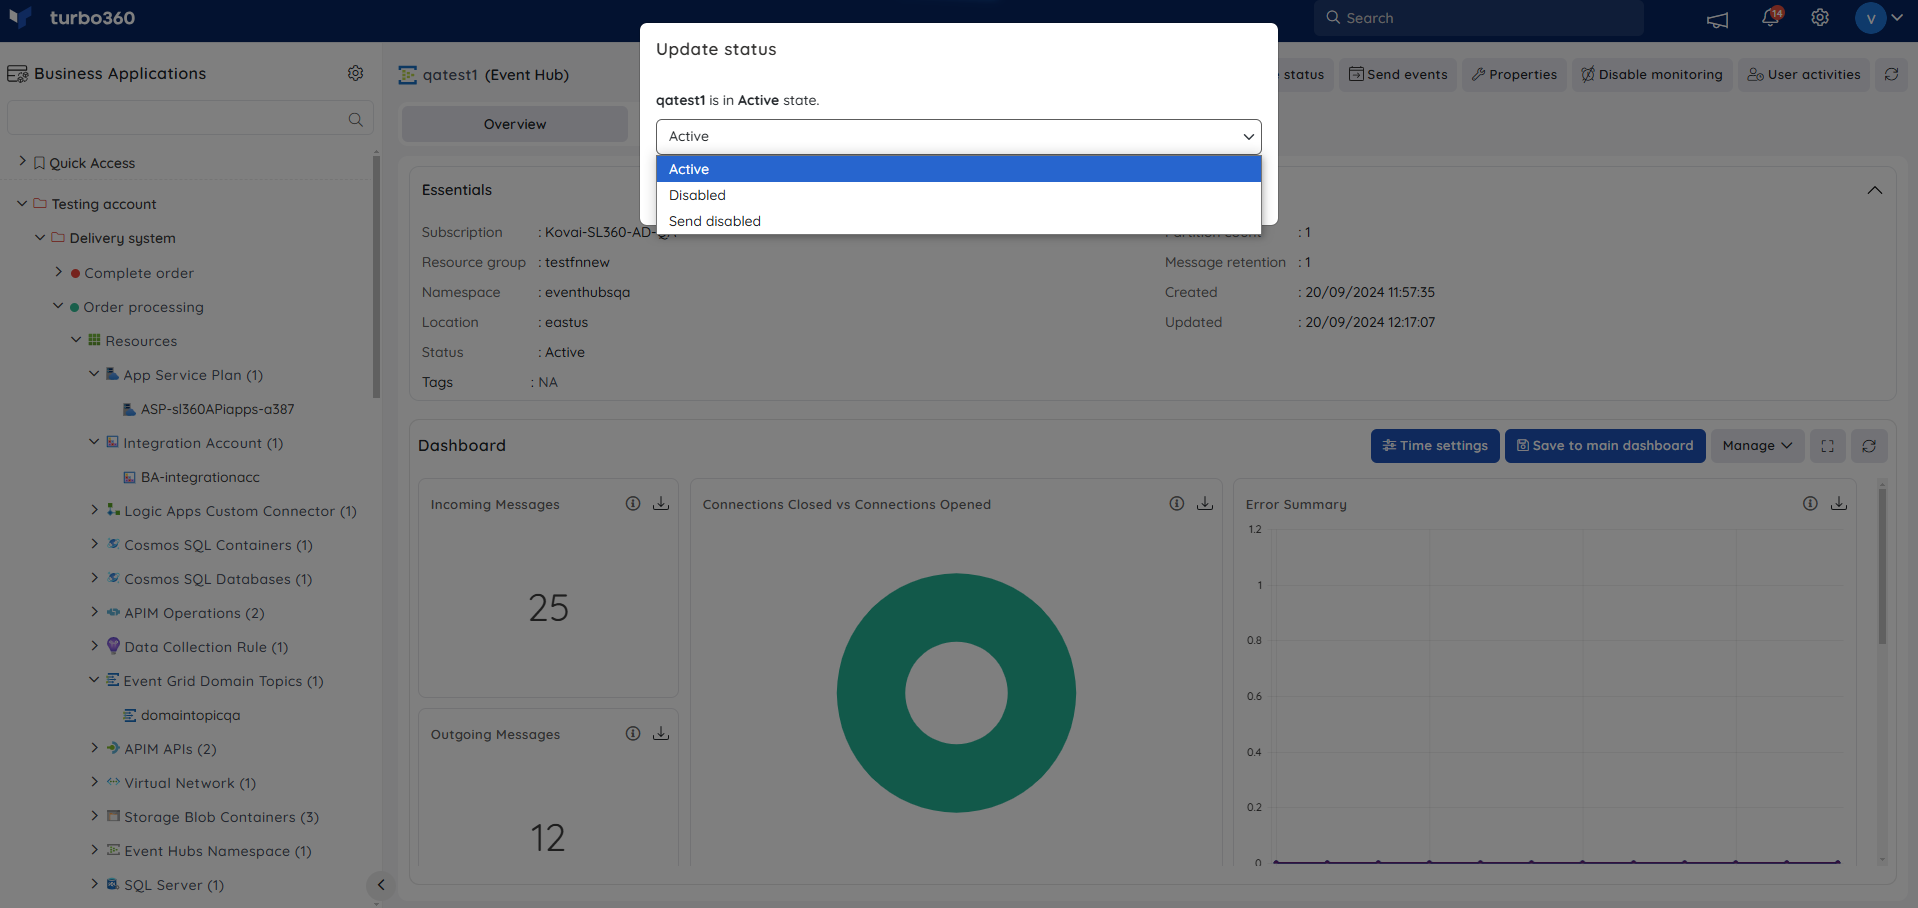
Task: Expand Logic Apps Custom Connector (1)
Action: (94, 509)
